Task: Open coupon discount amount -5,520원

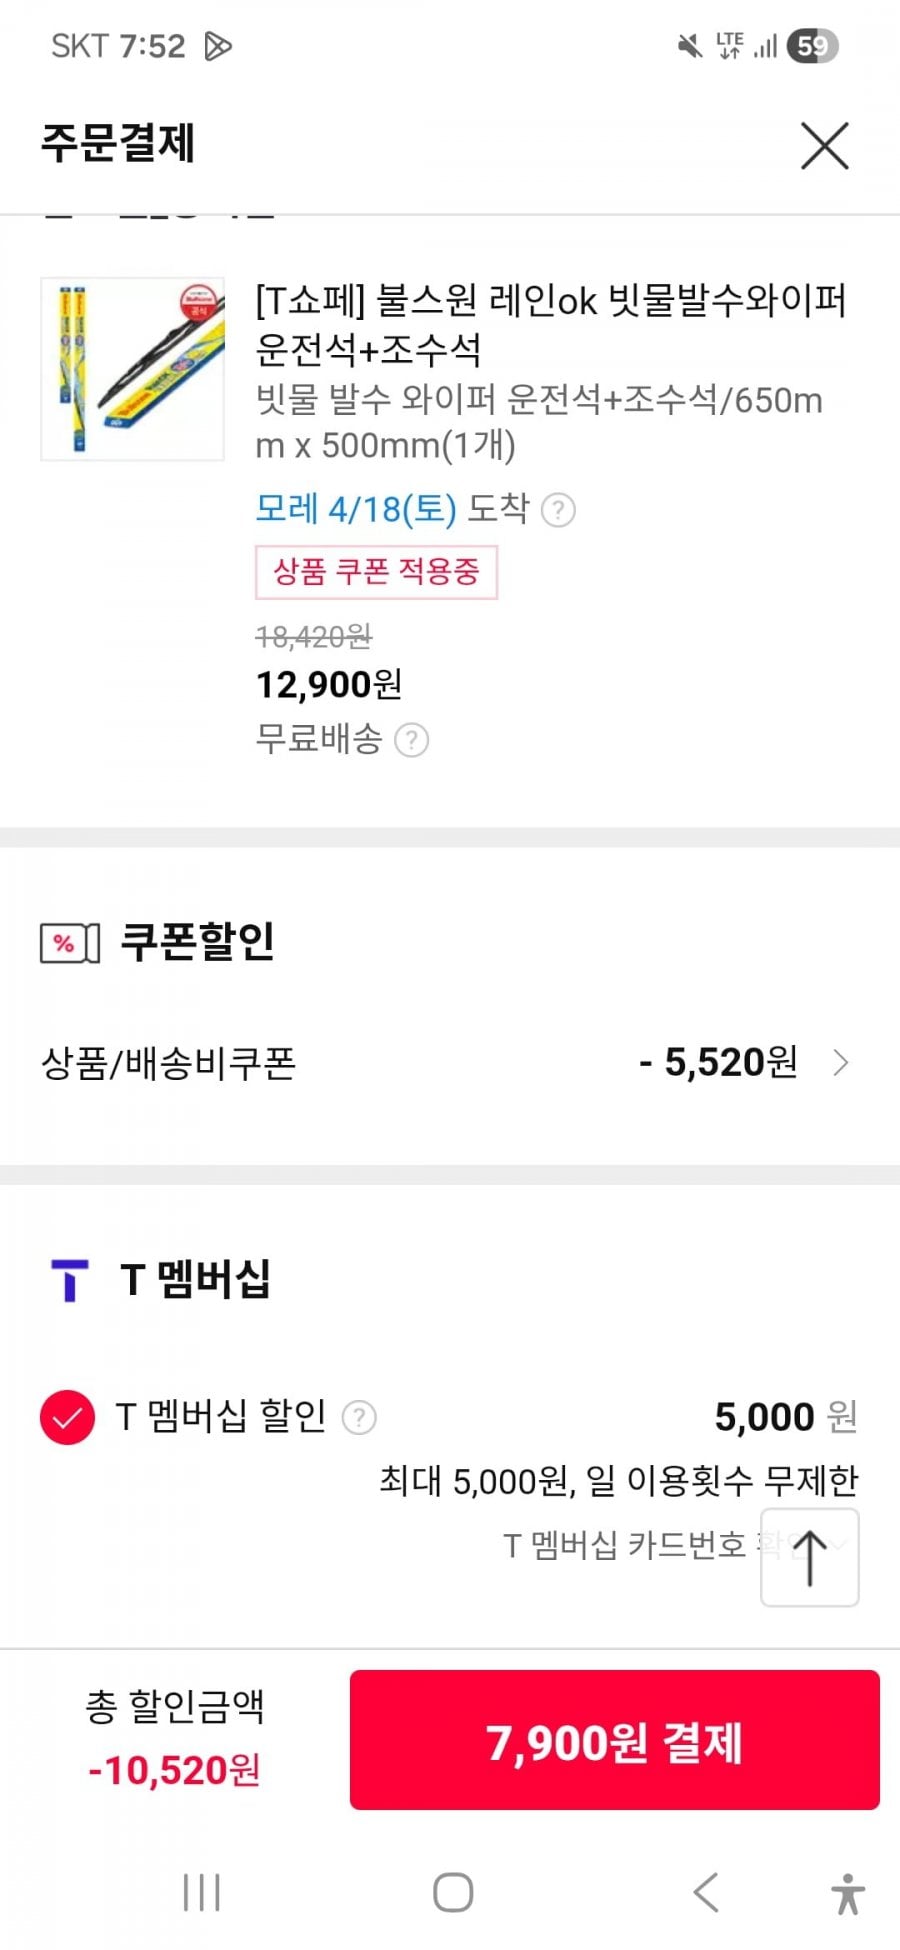Action: (x=718, y=1063)
